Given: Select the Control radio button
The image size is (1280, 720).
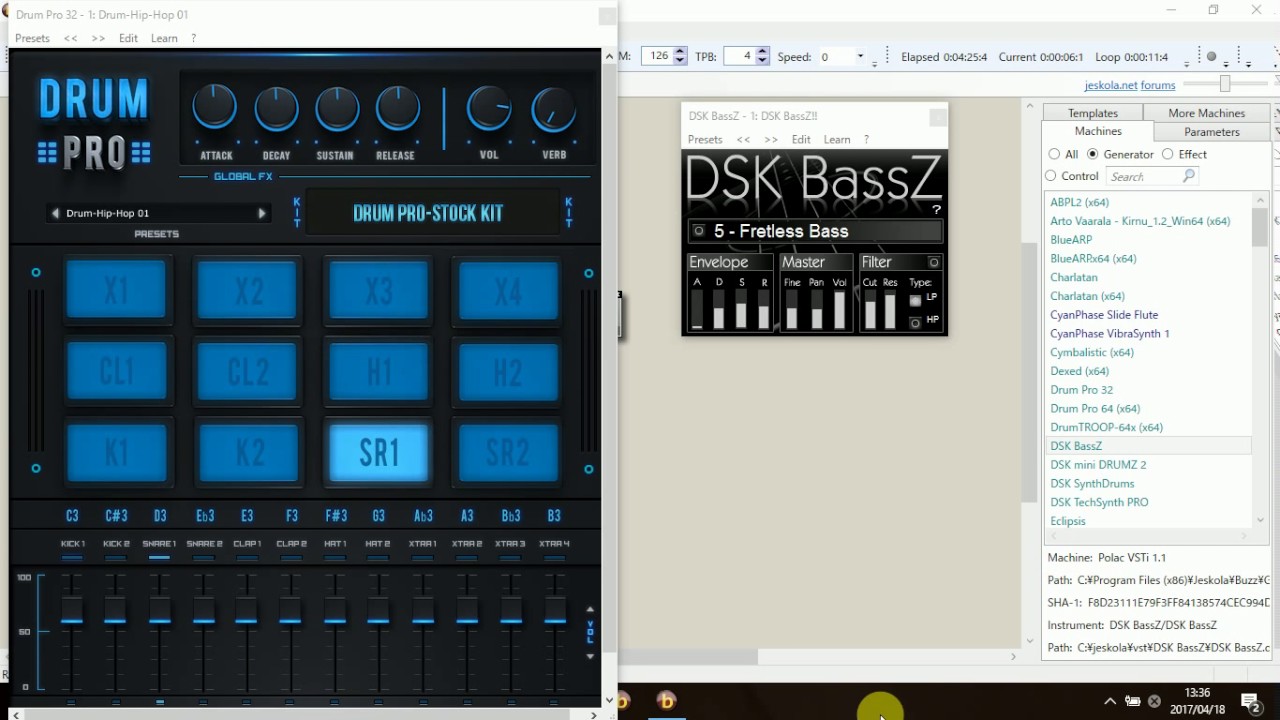Looking at the screenshot, I should [1050, 176].
